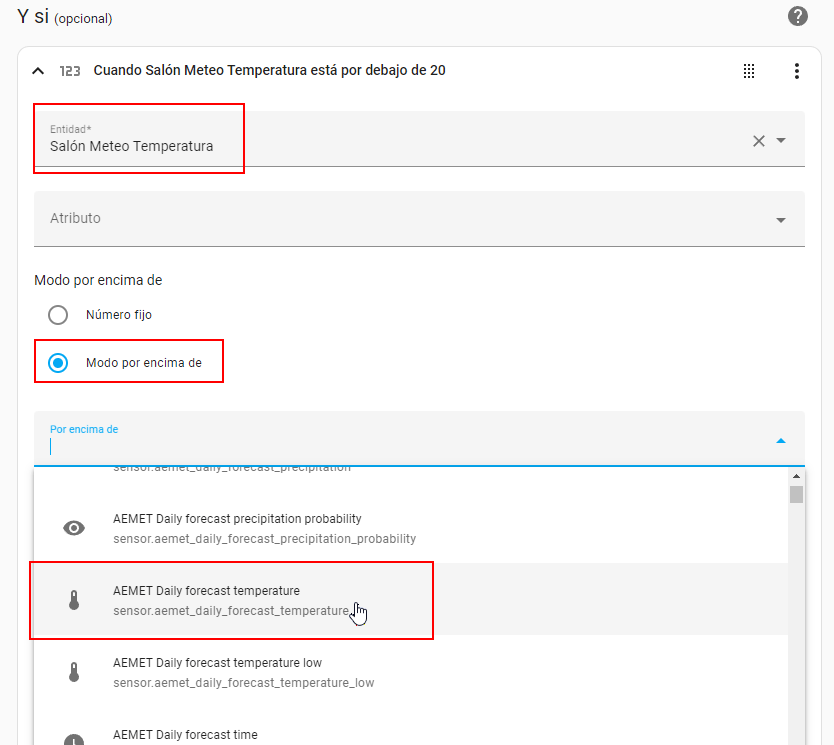Click the condition title Cuando Salón Meteo Temperatura

[269, 71]
